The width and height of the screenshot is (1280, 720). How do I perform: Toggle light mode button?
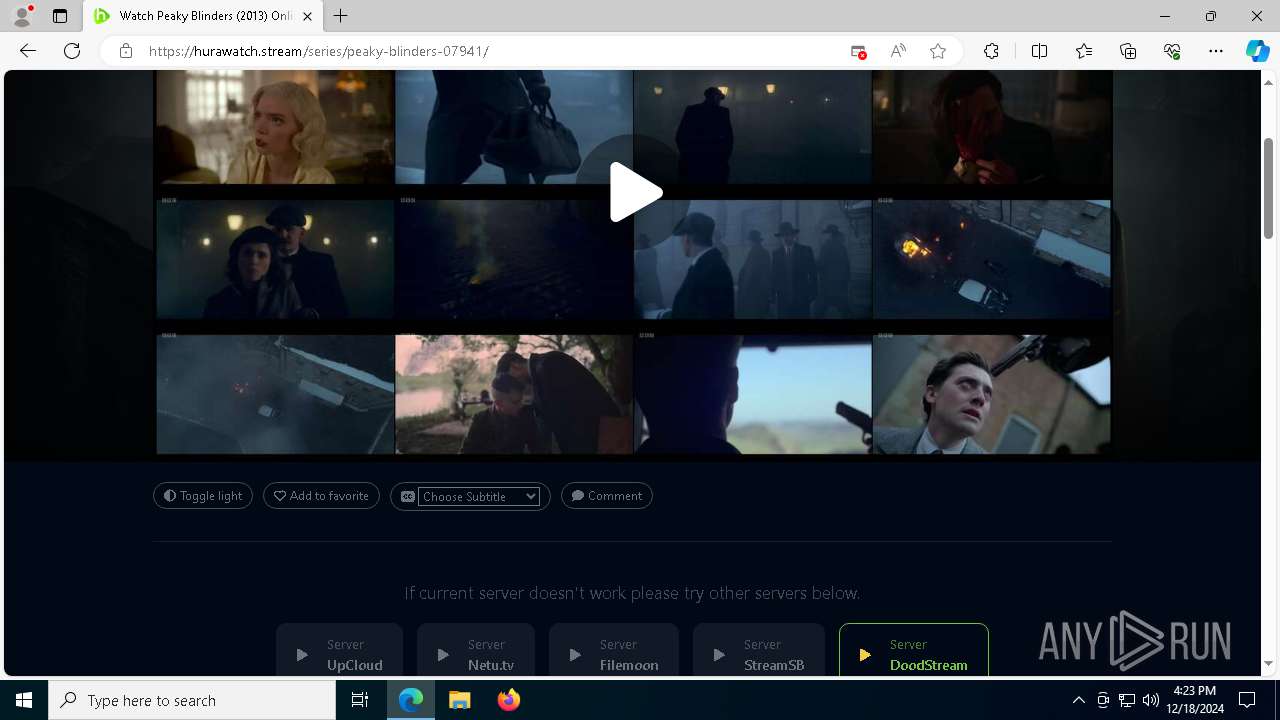pyautogui.click(x=203, y=496)
